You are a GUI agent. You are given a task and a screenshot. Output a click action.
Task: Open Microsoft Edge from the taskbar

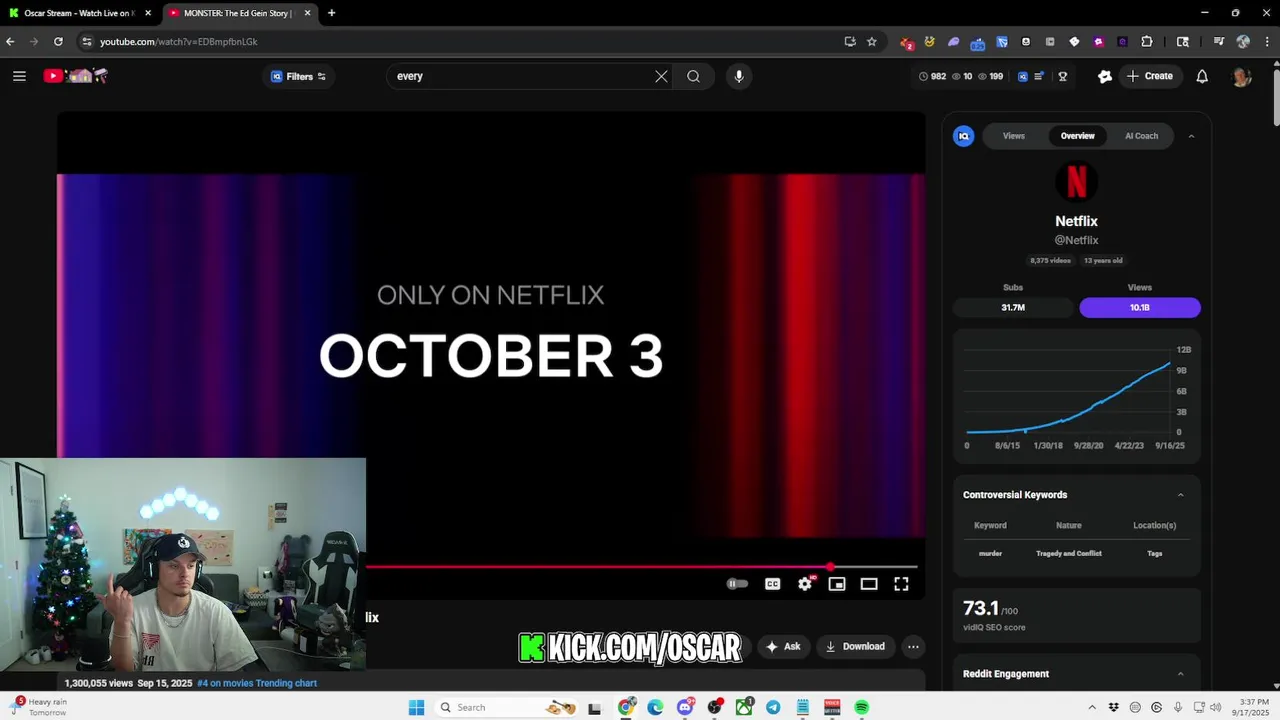(x=655, y=708)
